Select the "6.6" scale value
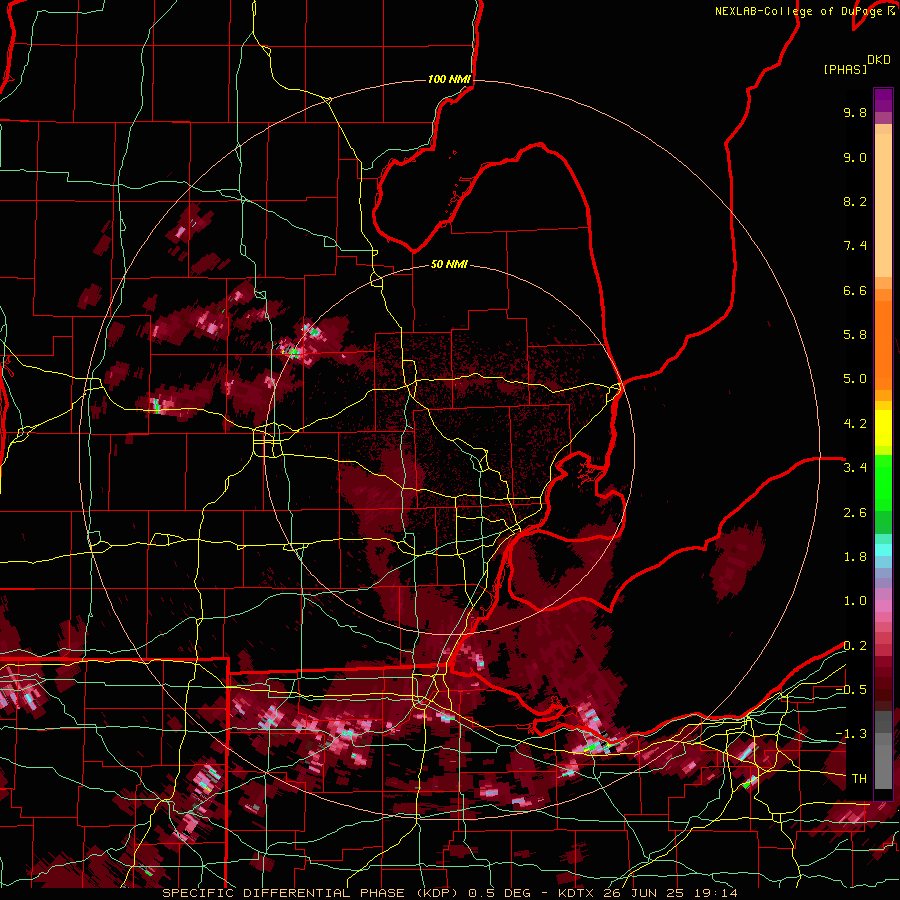This screenshot has width=900, height=900. pos(855,290)
